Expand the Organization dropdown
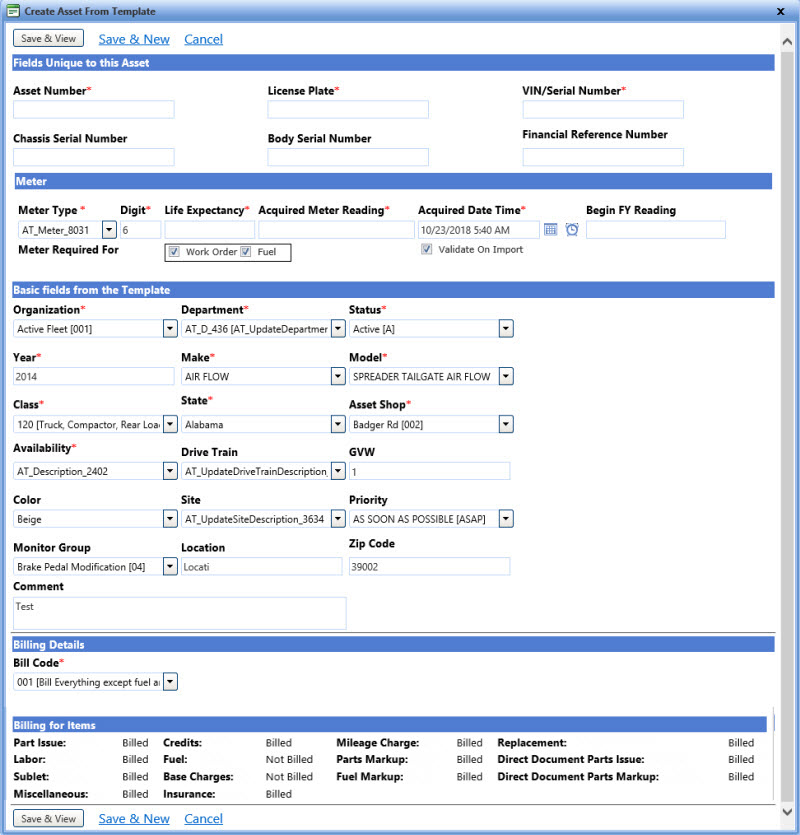 (x=170, y=329)
